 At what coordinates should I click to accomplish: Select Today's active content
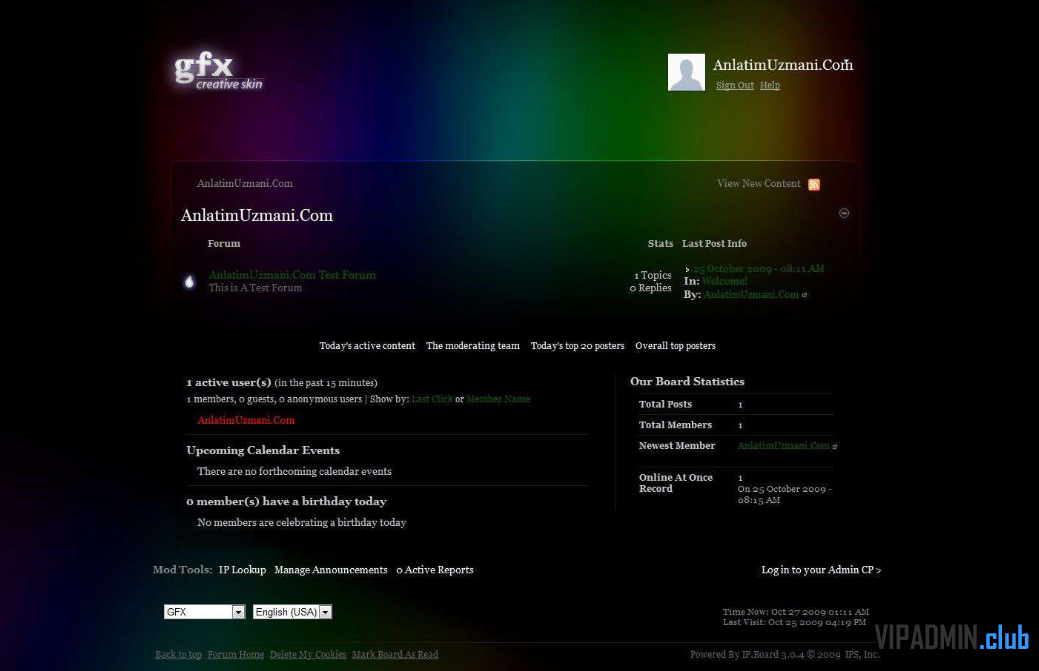pos(367,346)
